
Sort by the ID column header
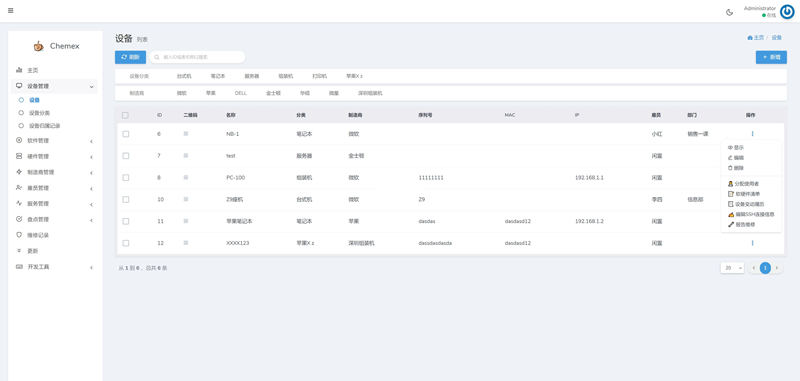click(x=159, y=115)
